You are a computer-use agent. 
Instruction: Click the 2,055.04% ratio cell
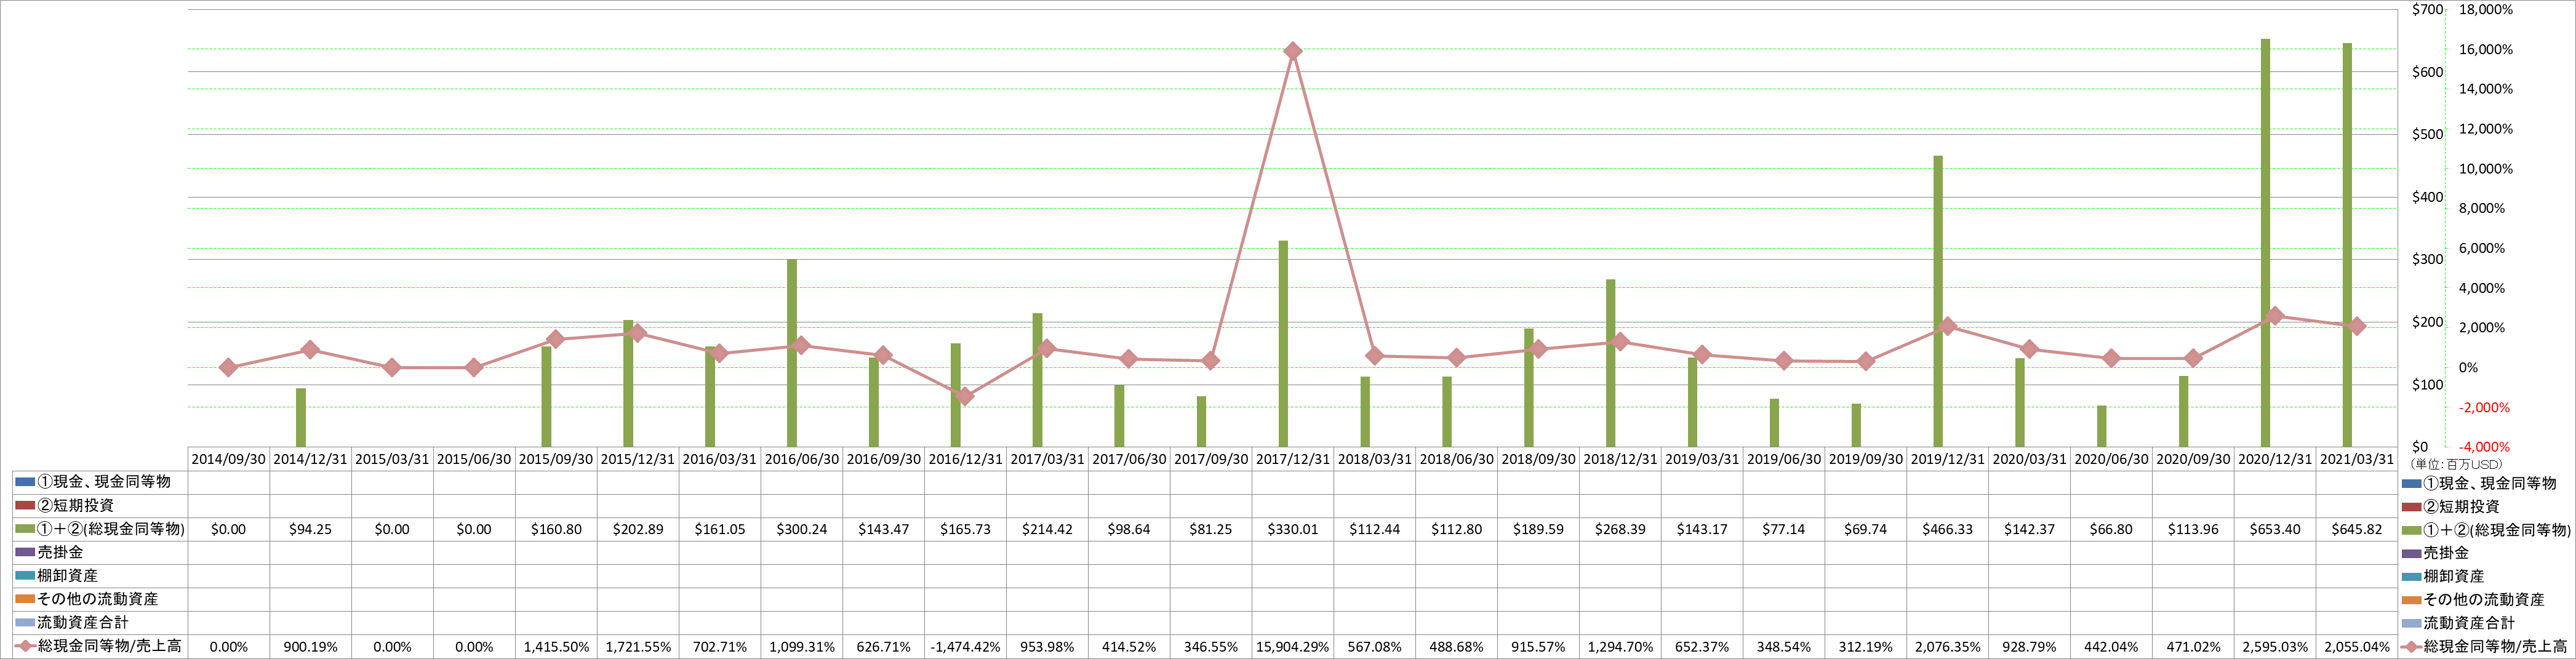[x=2357, y=647]
